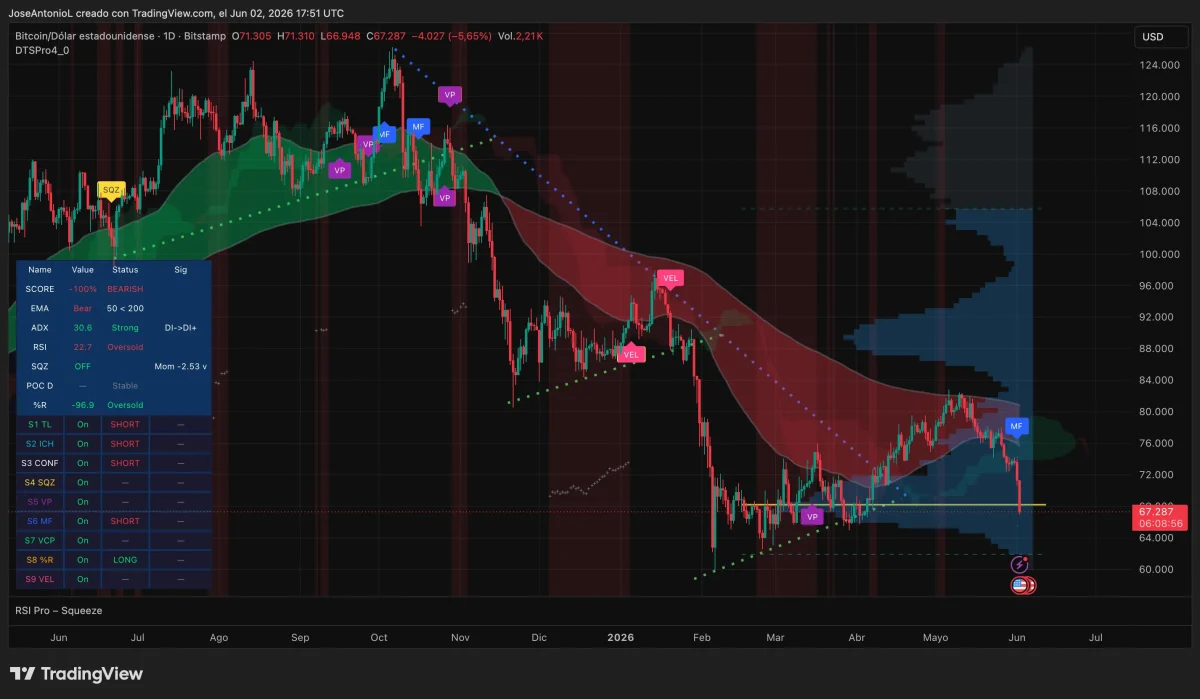Open the US flag economic event icon

pyautogui.click(x=1020, y=586)
